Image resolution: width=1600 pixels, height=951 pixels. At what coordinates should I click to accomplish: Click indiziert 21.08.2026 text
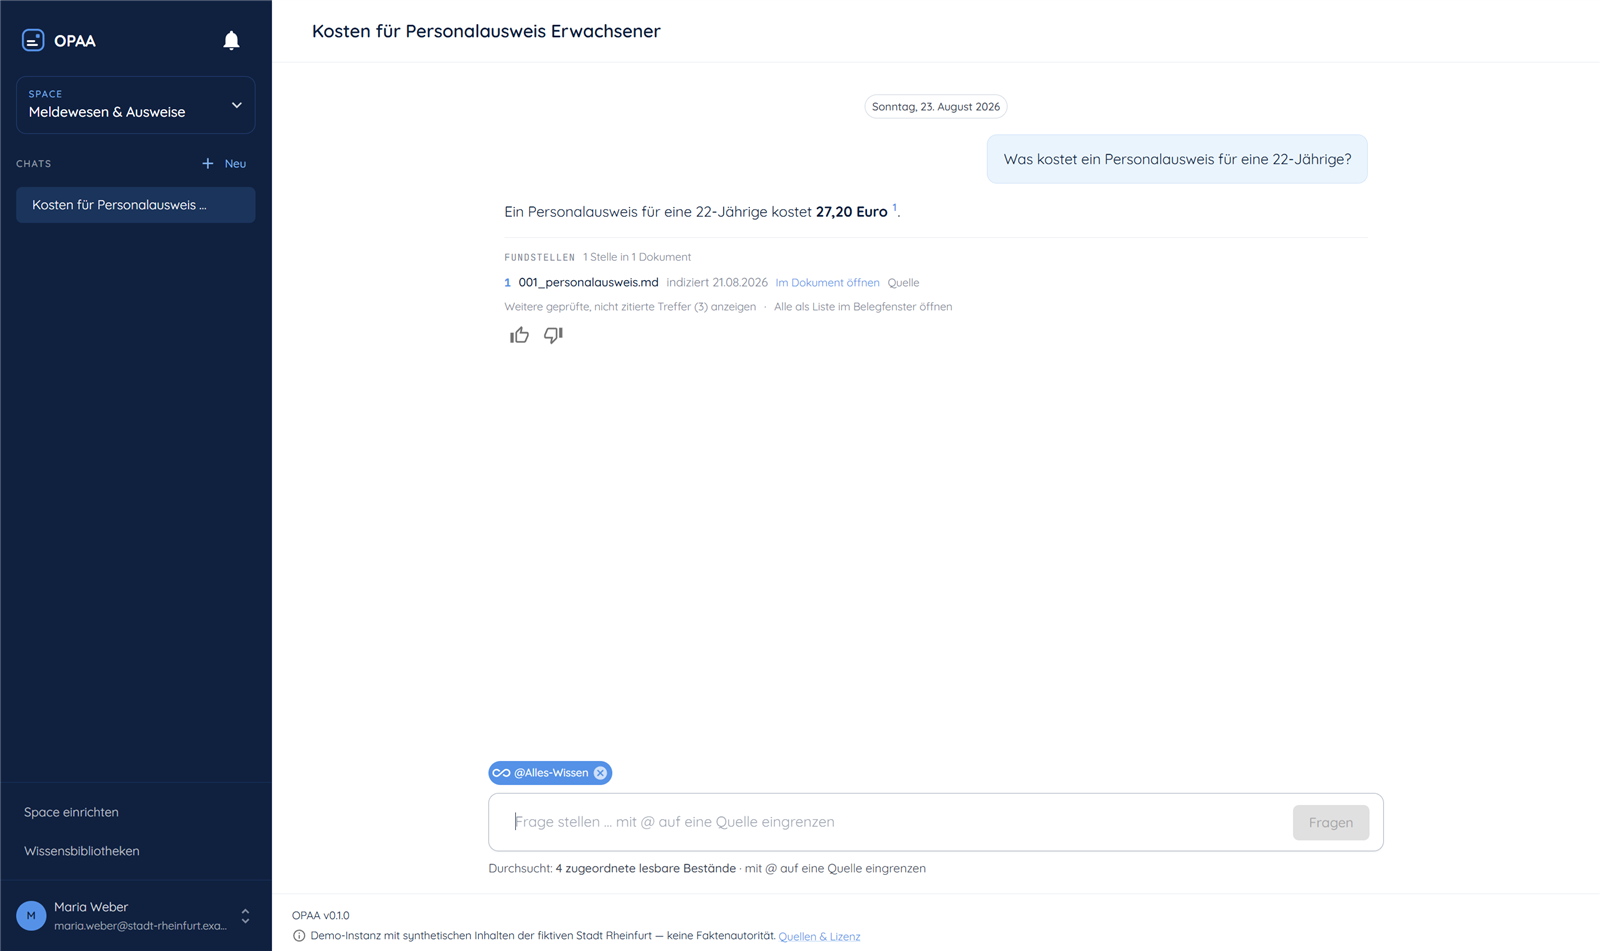point(717,282)
